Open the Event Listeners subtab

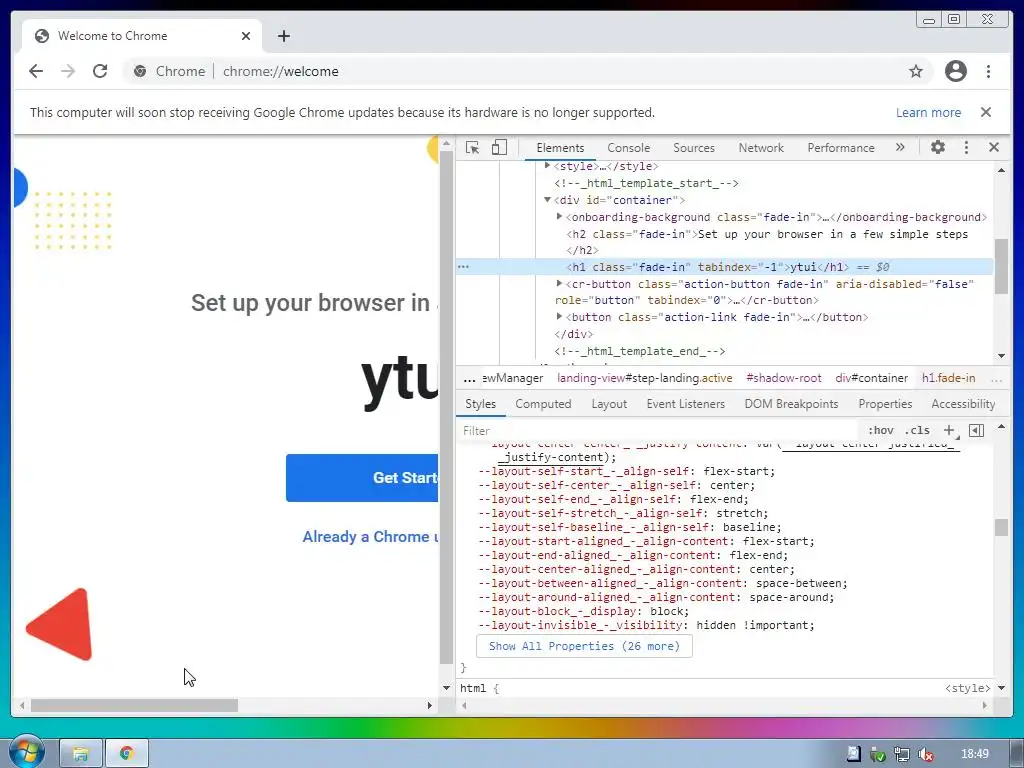pos(686,404)
